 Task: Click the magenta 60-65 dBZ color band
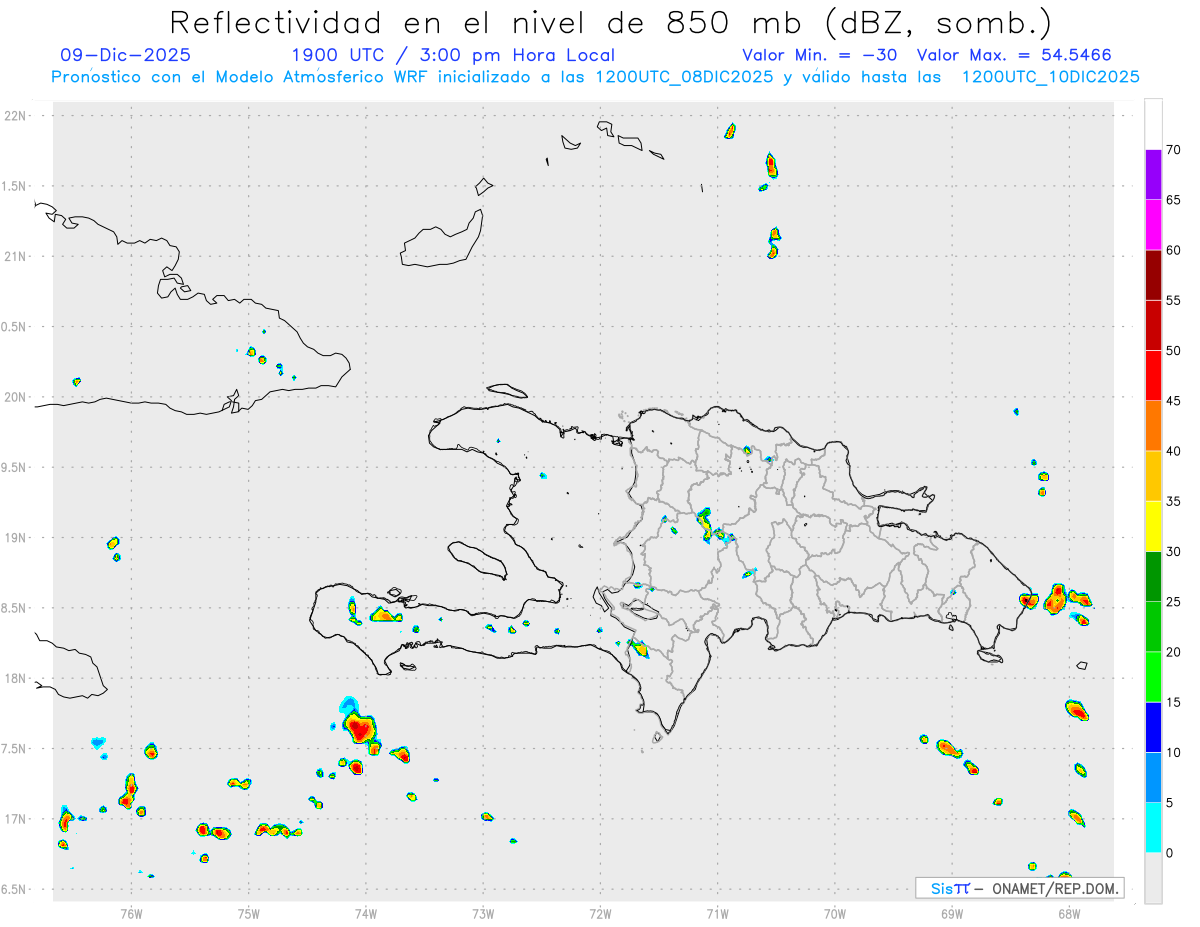tap(1153, 225)
